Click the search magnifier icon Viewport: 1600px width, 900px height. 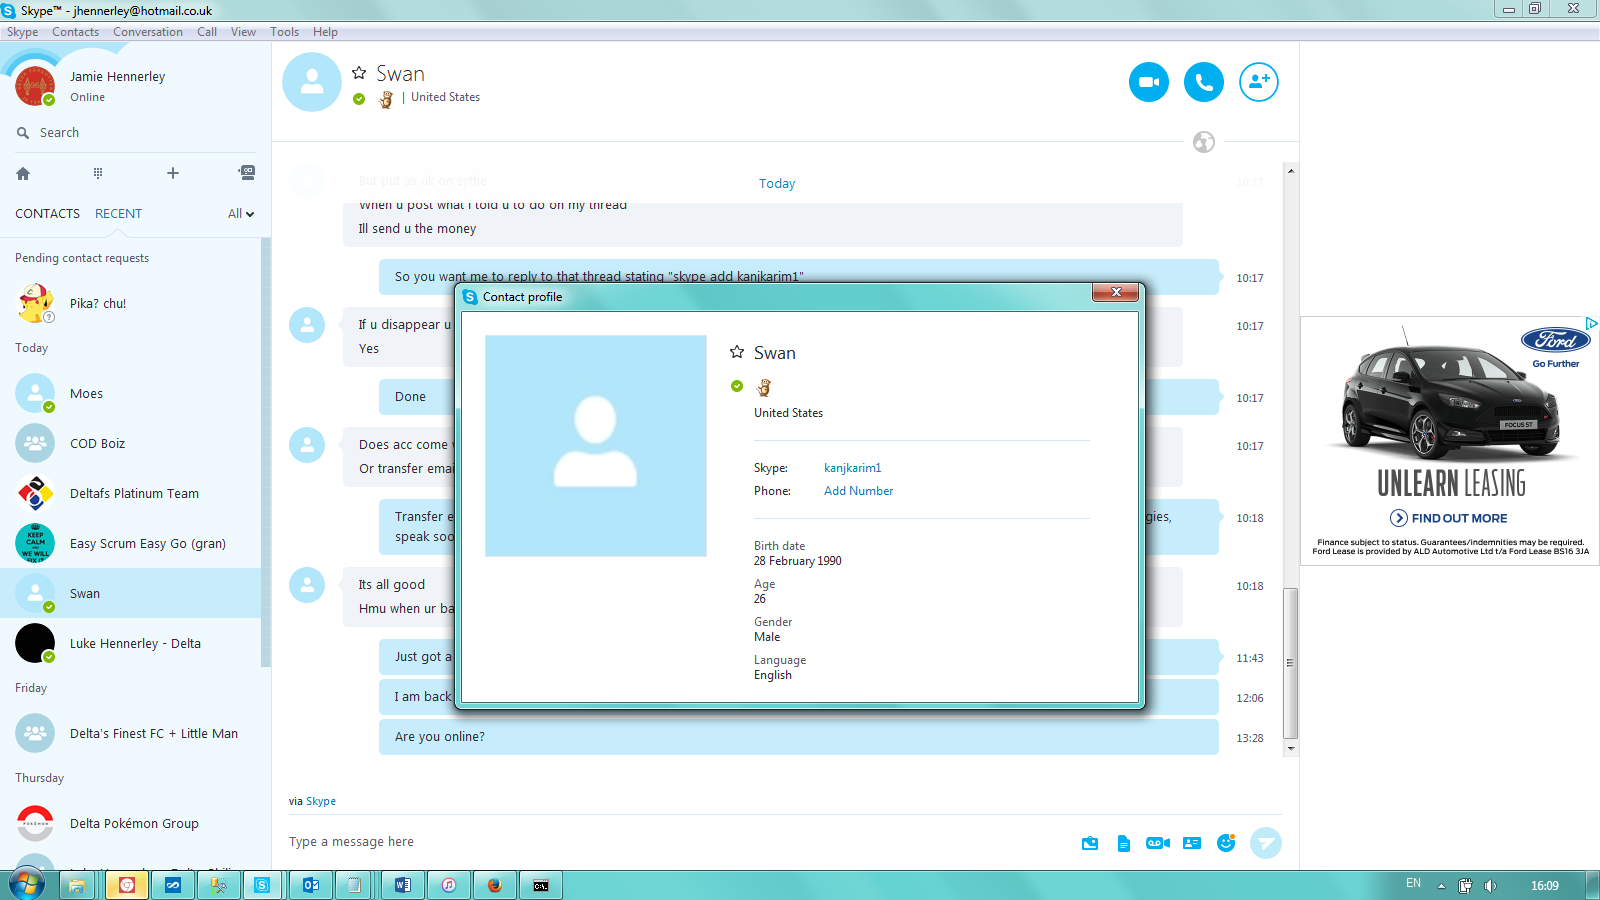click(23, 133)
